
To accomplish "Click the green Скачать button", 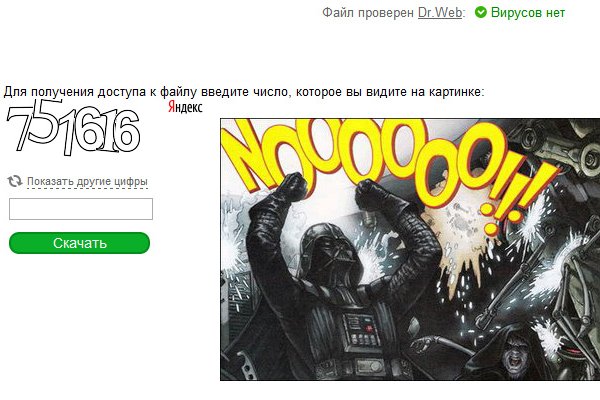I will point(79,243).
